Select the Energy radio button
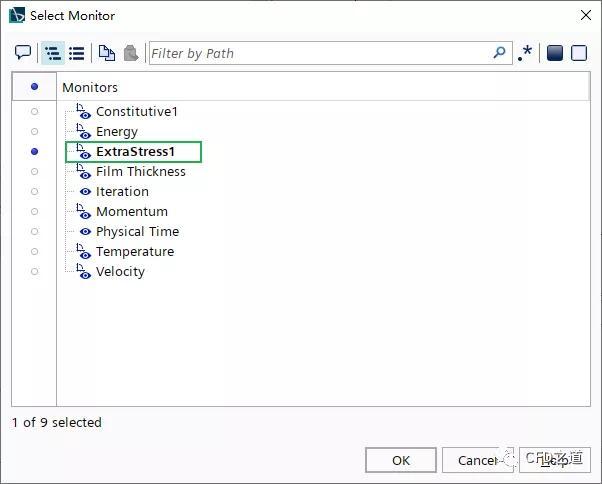Image resolution: width=602 pixels, height=484 pixels. pyautogui.click(x=35, y=132)
